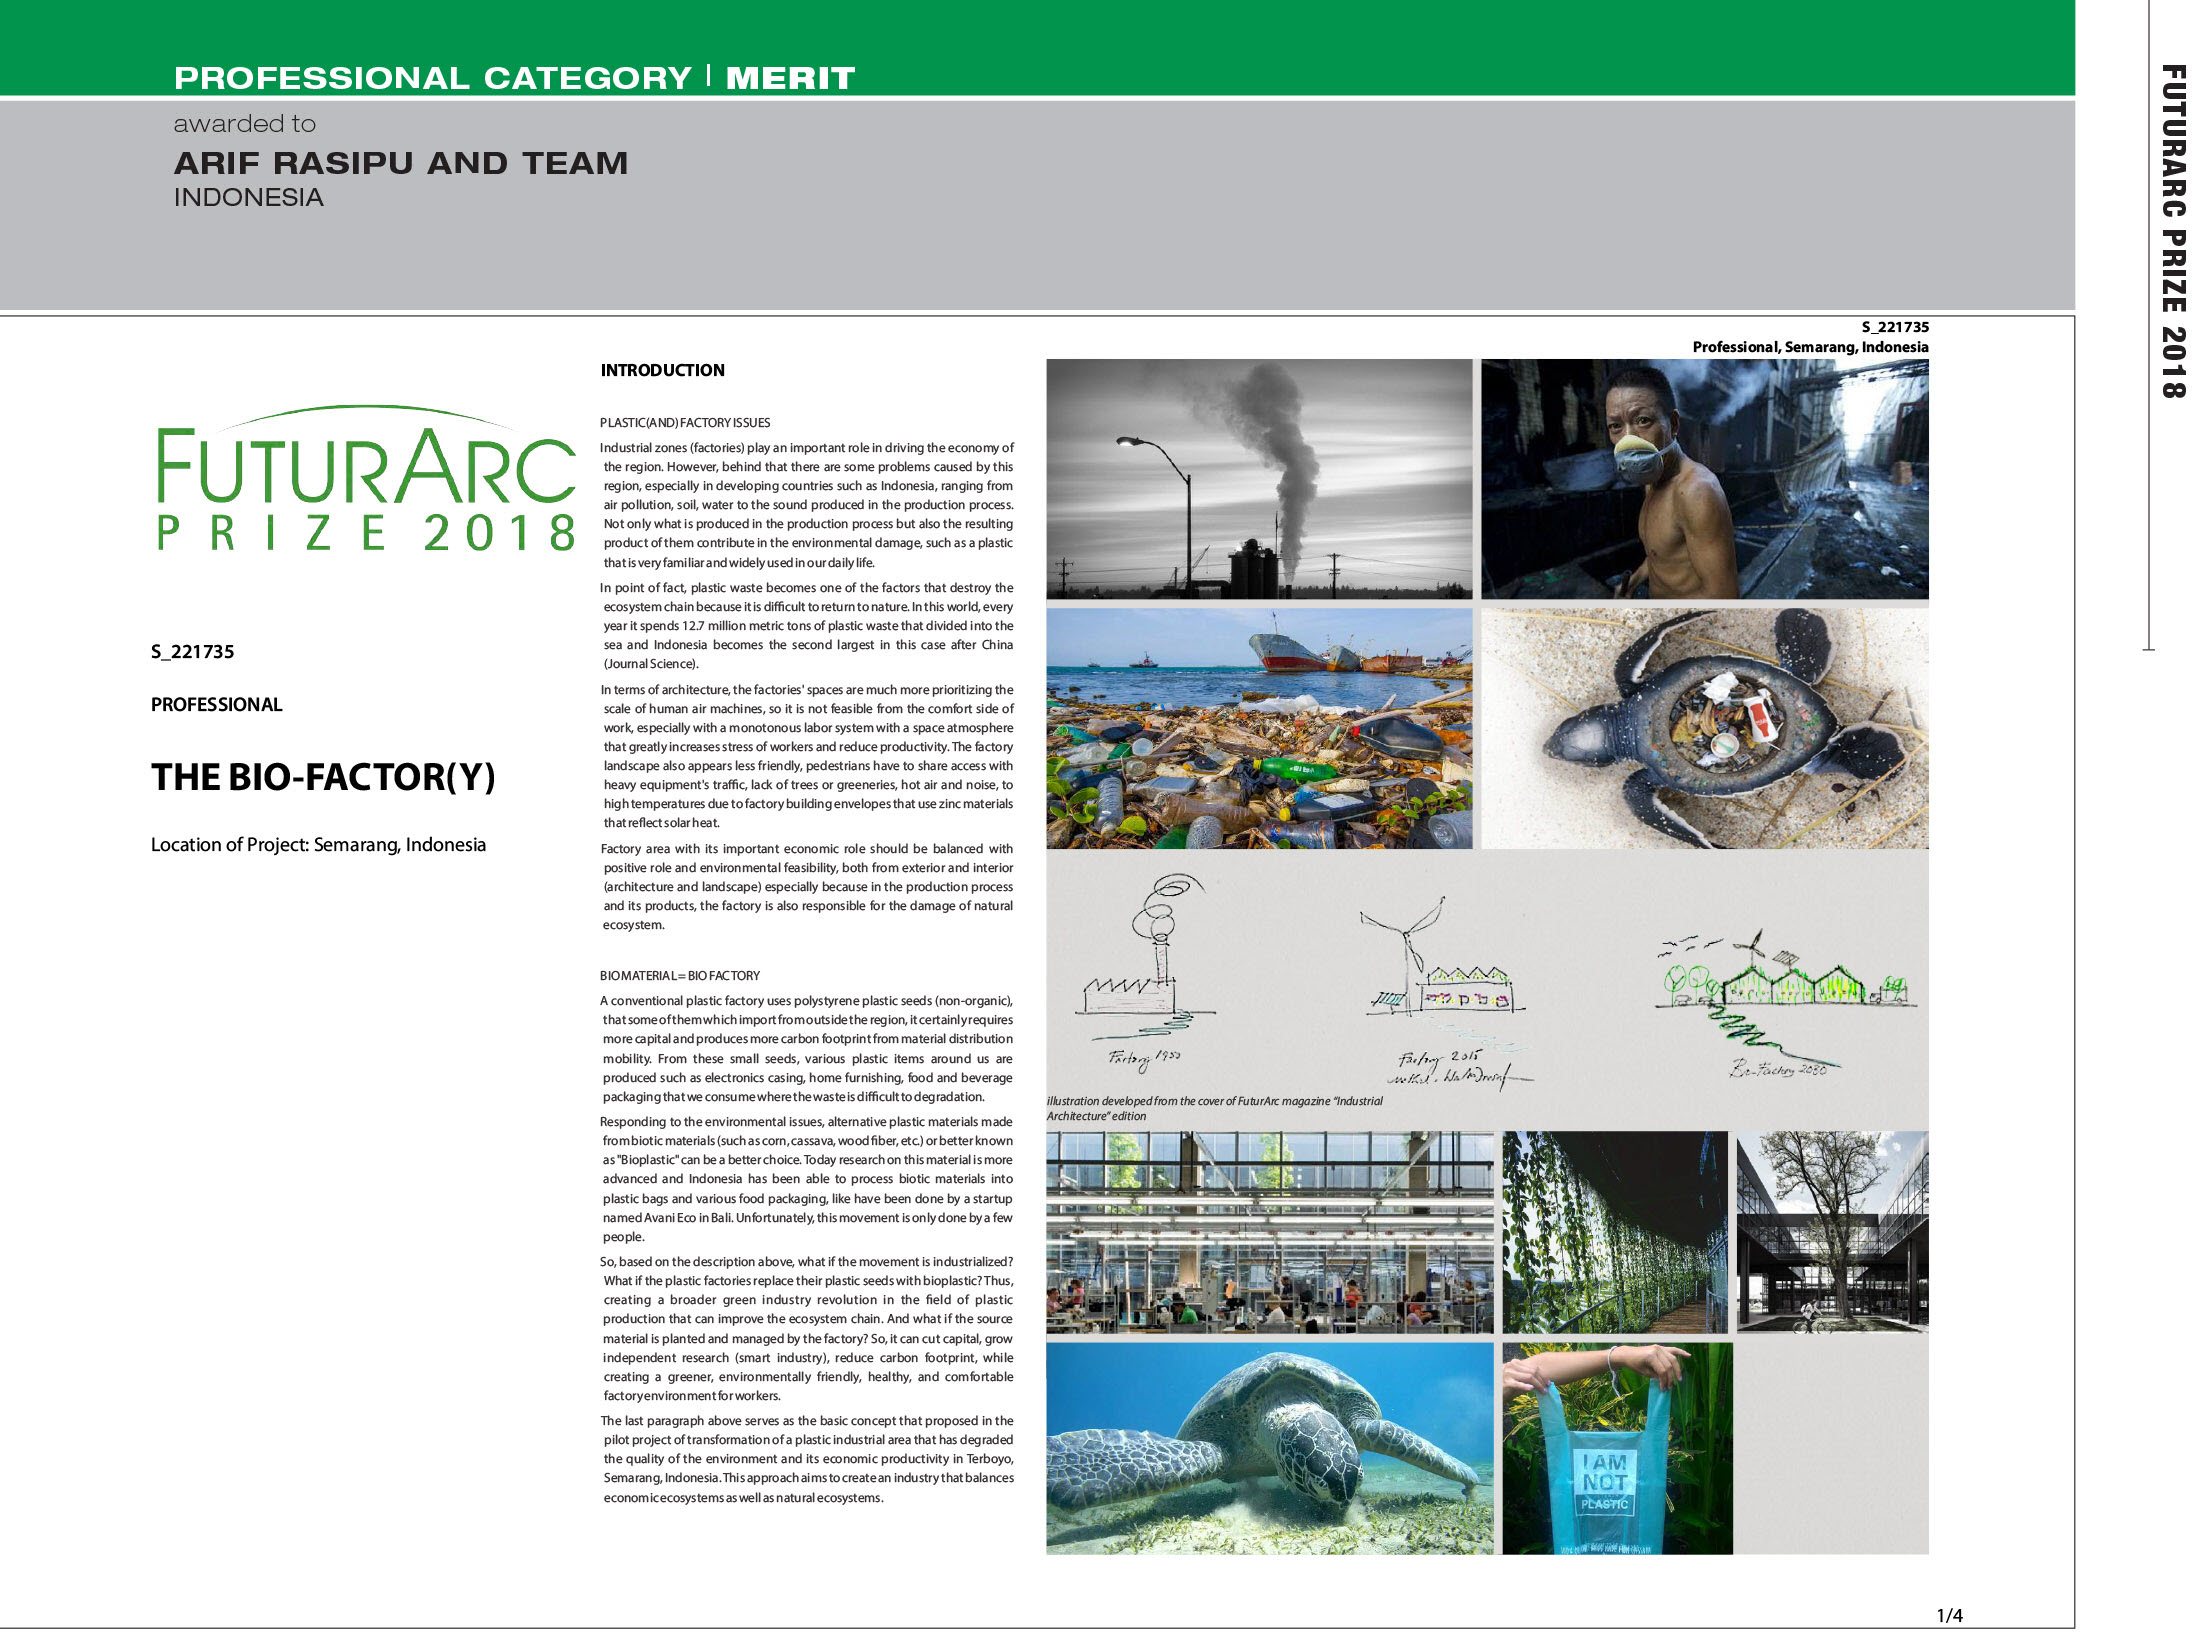Click the paragraph beginning 'A conventional plastic factory'
Screen dimensions: 2200x1633
pos(807,1049)
